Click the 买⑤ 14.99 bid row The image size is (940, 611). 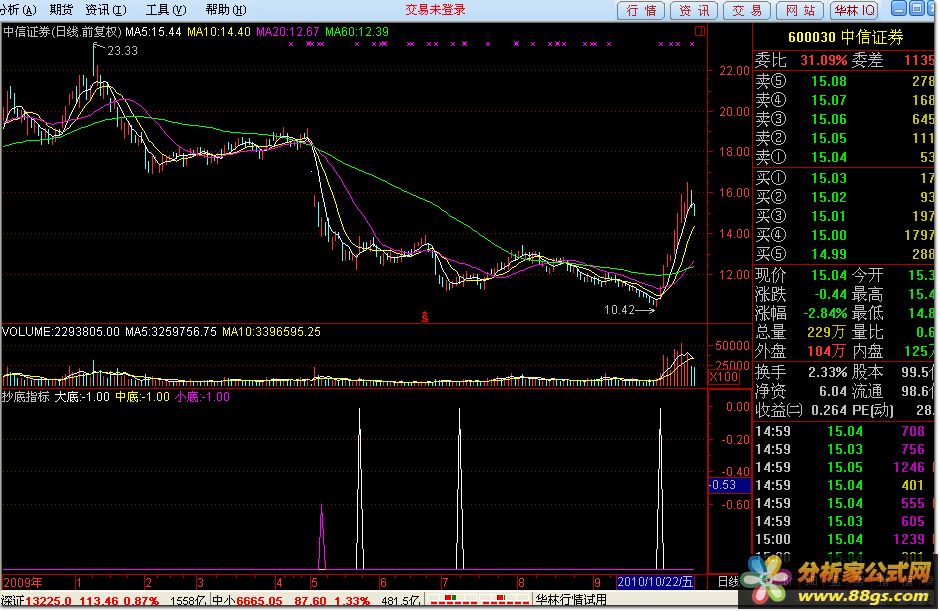(x=844, y=255)
